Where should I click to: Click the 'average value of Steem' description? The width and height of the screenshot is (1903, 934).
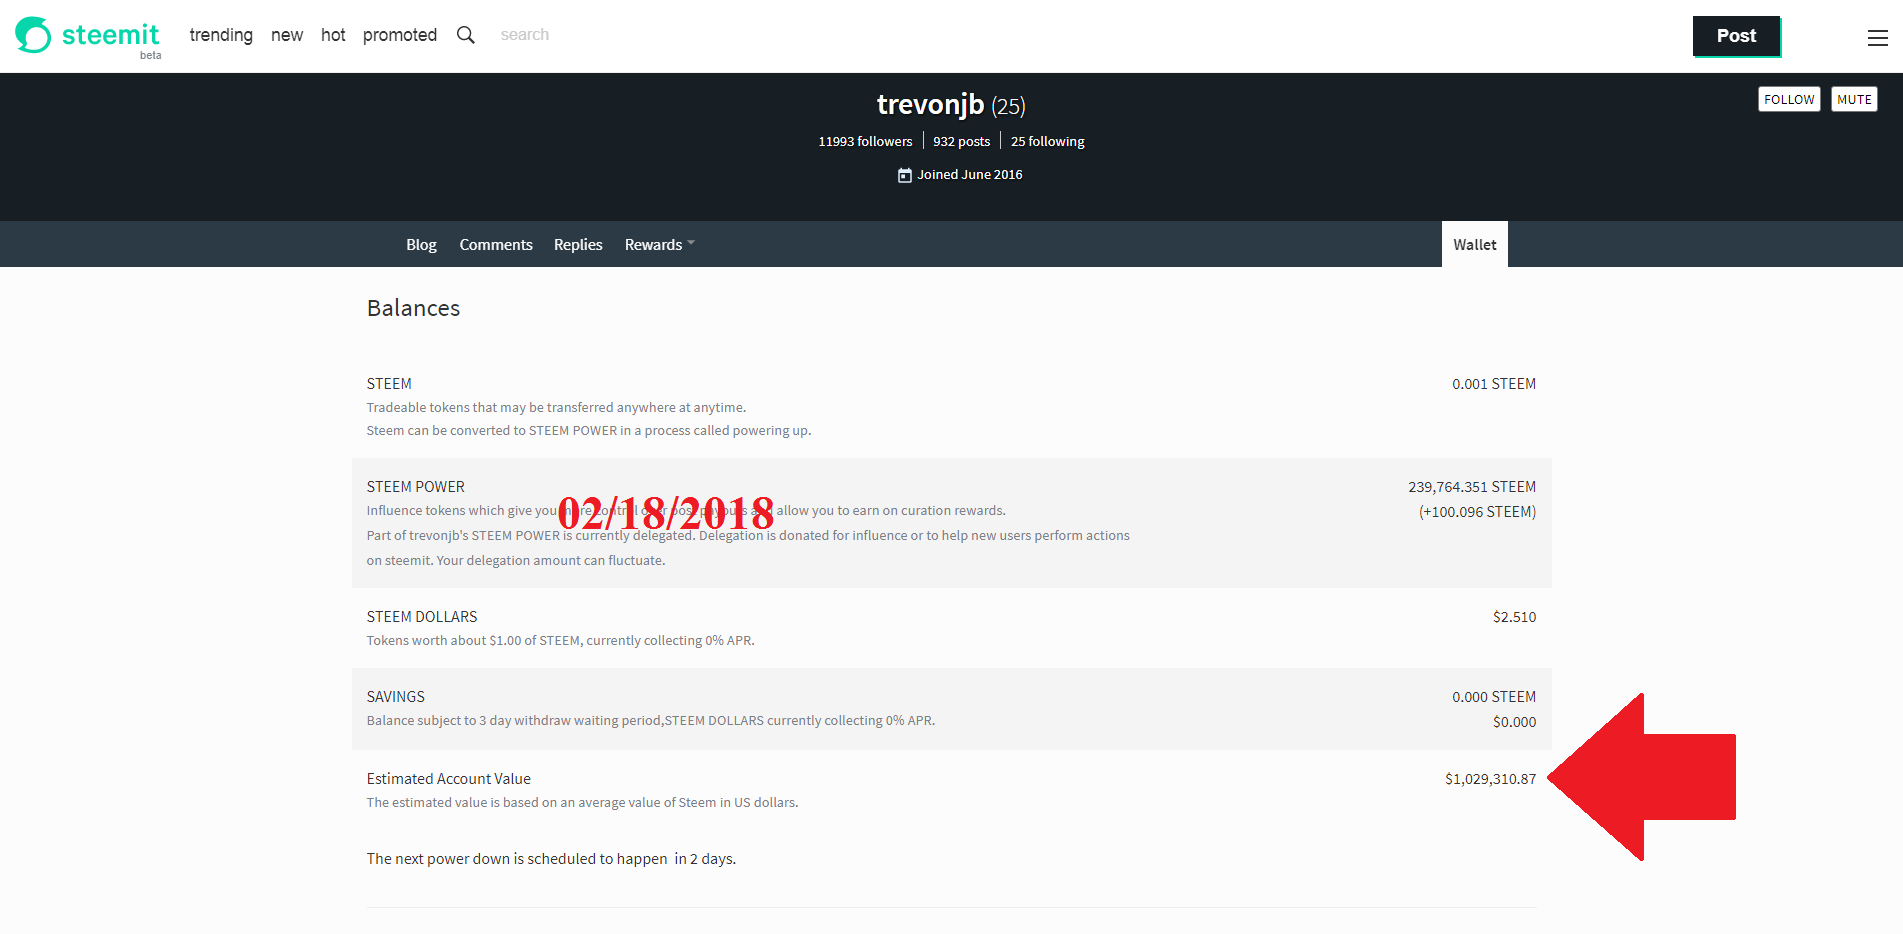pyautogui.click(x=582, y=803)
